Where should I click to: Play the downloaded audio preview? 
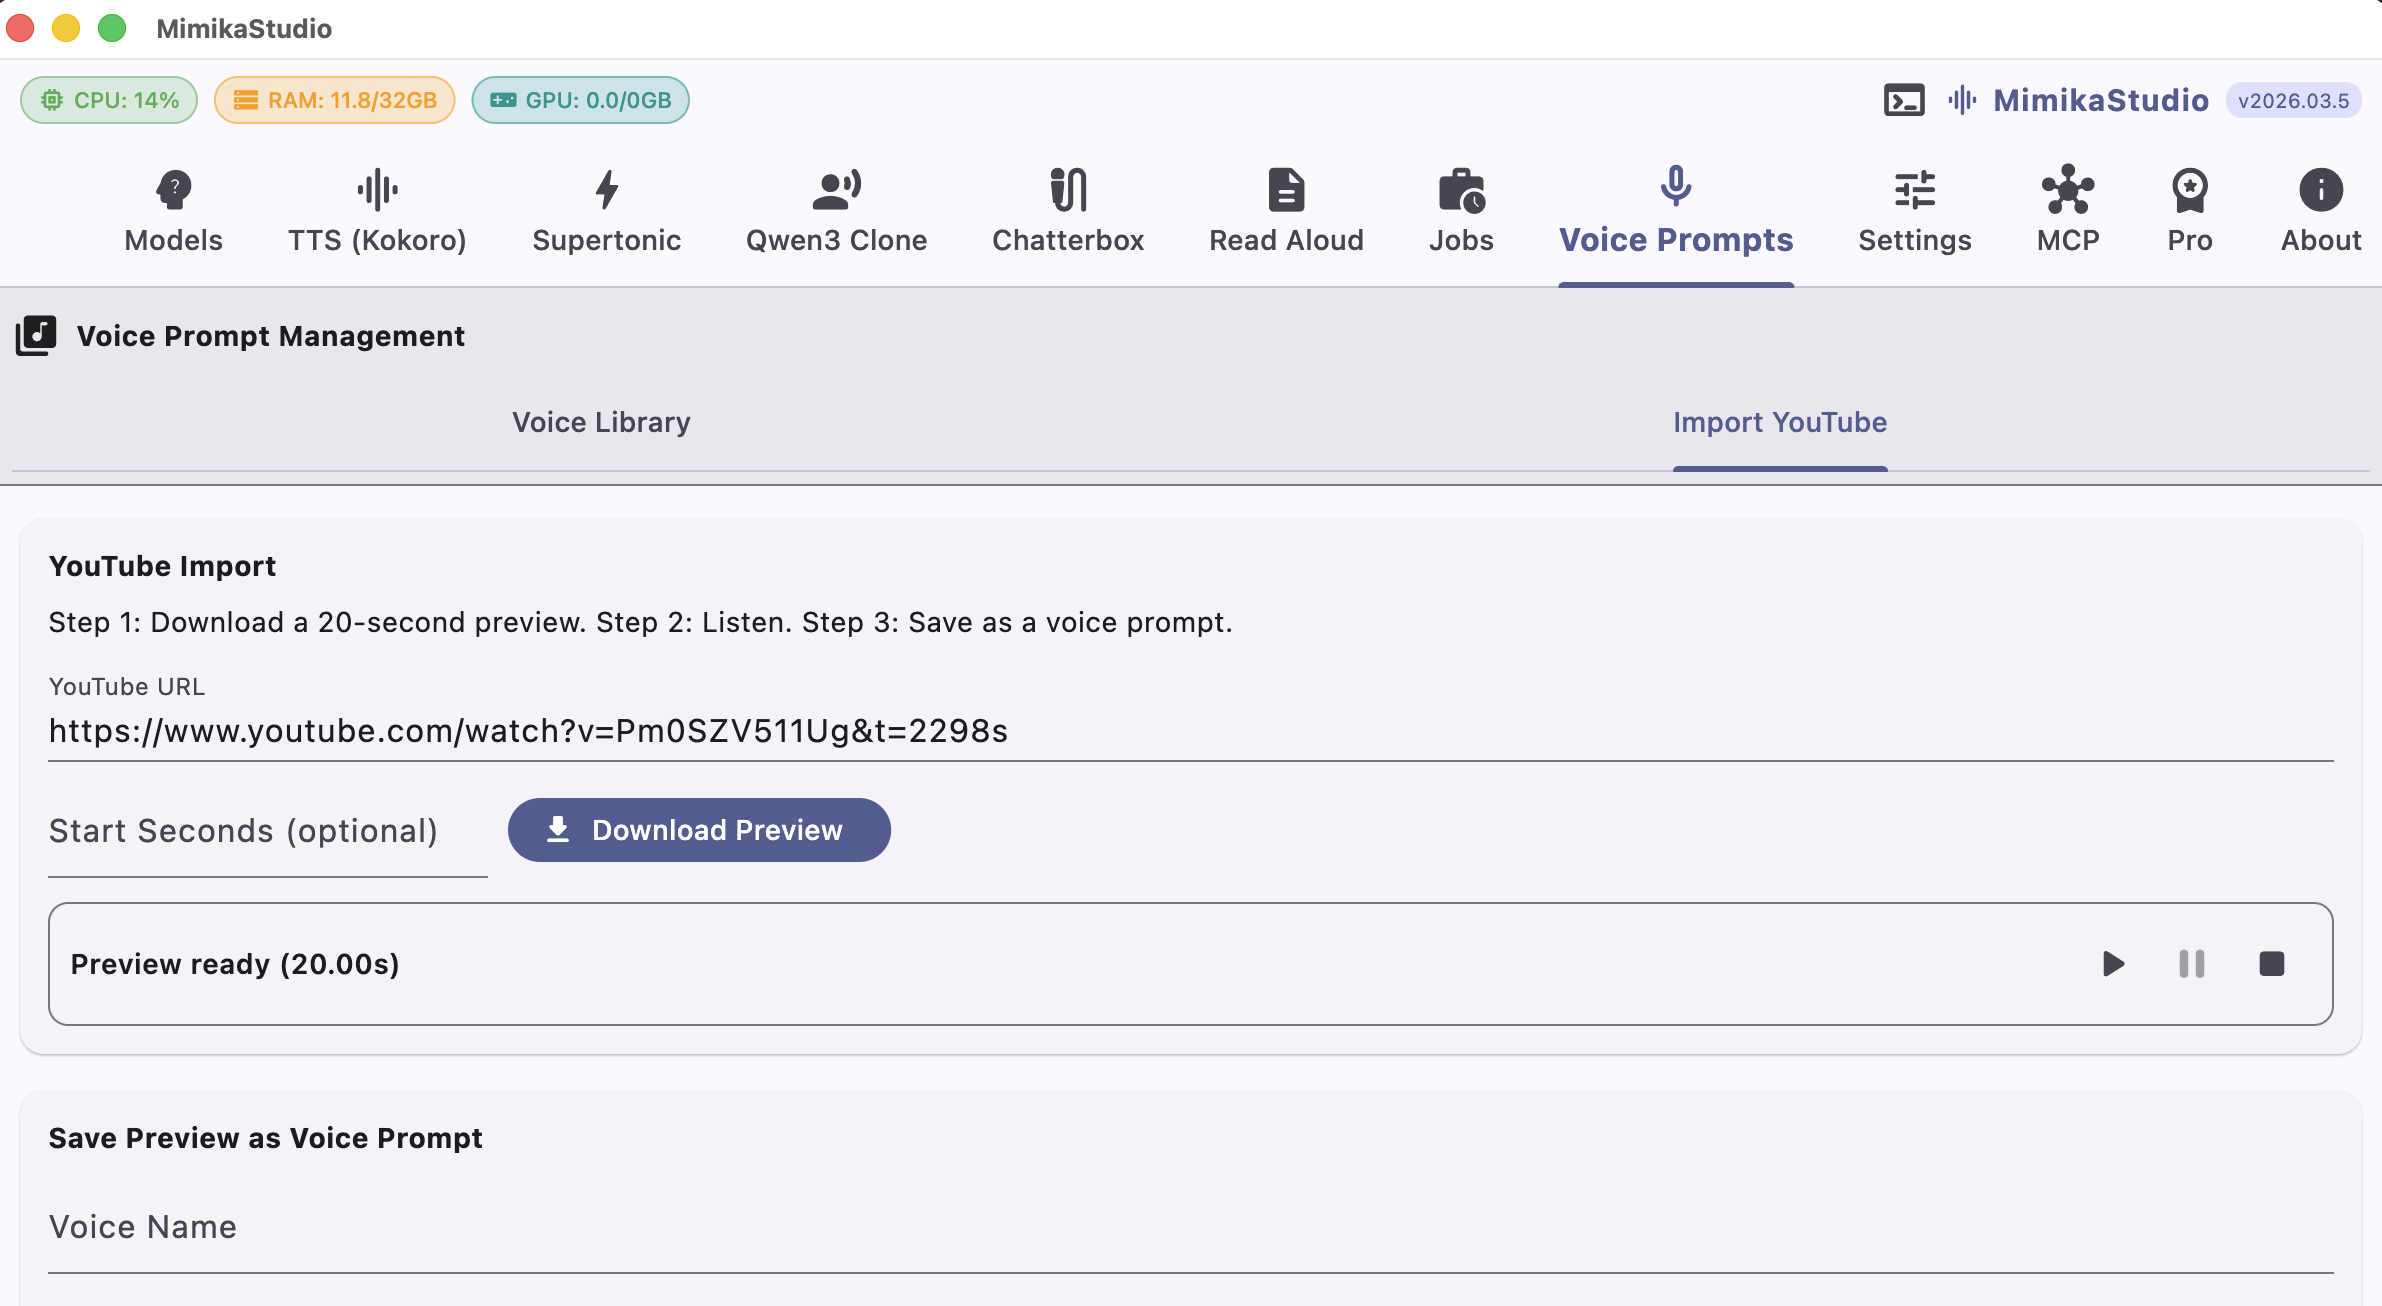tap(2111, 963)
